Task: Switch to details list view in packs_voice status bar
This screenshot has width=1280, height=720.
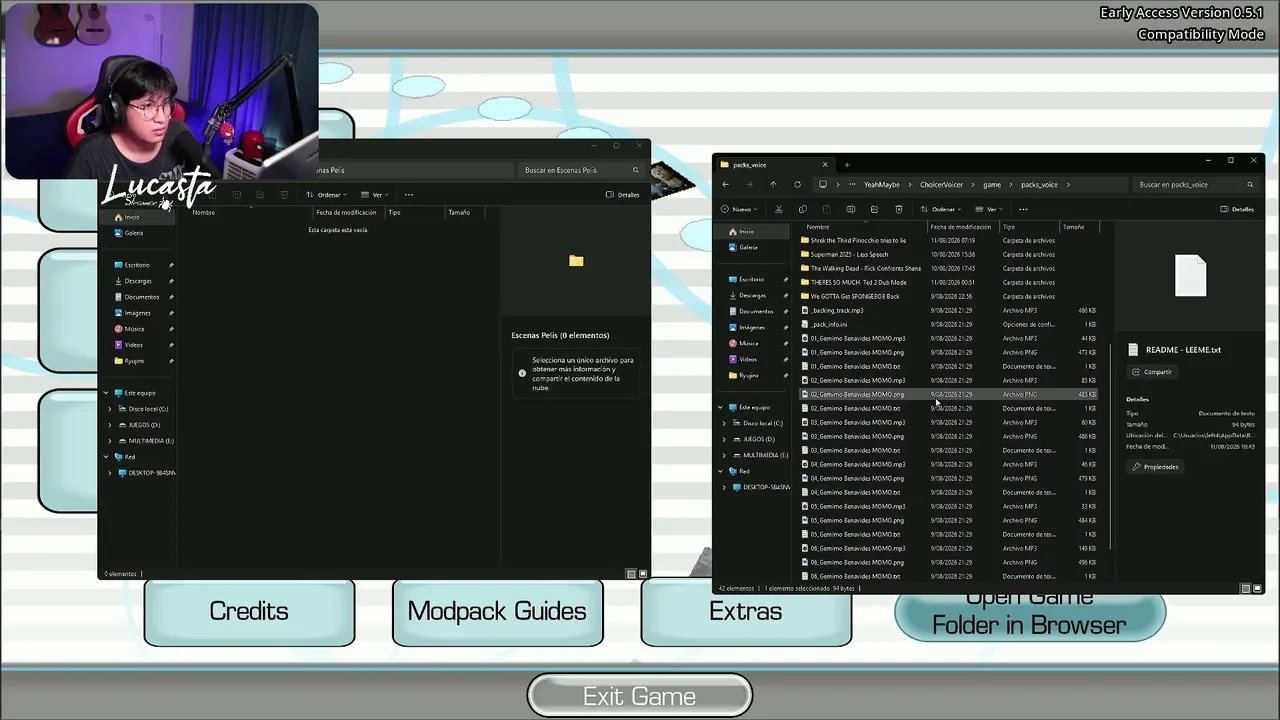Action: (1245, 588)
